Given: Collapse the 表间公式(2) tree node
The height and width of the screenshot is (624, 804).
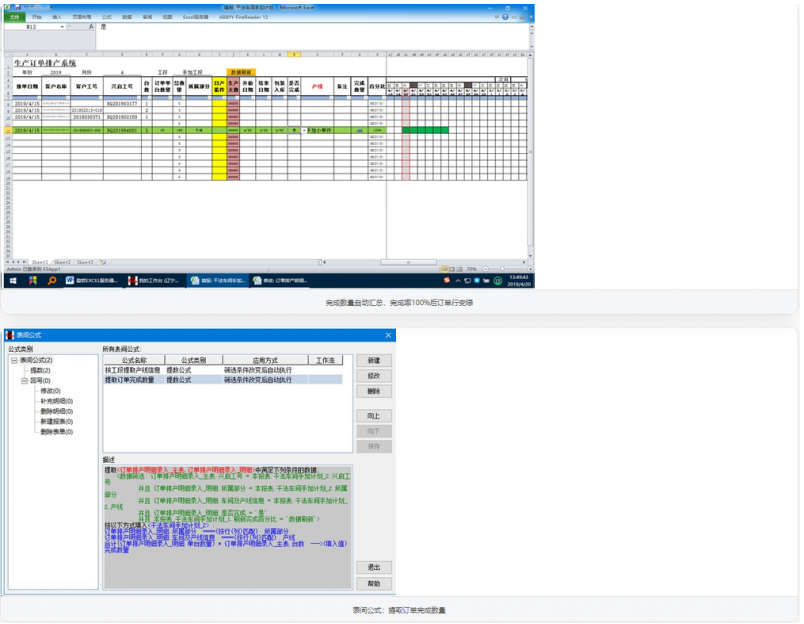Looking at the screenshot, I should pos(14,360).
